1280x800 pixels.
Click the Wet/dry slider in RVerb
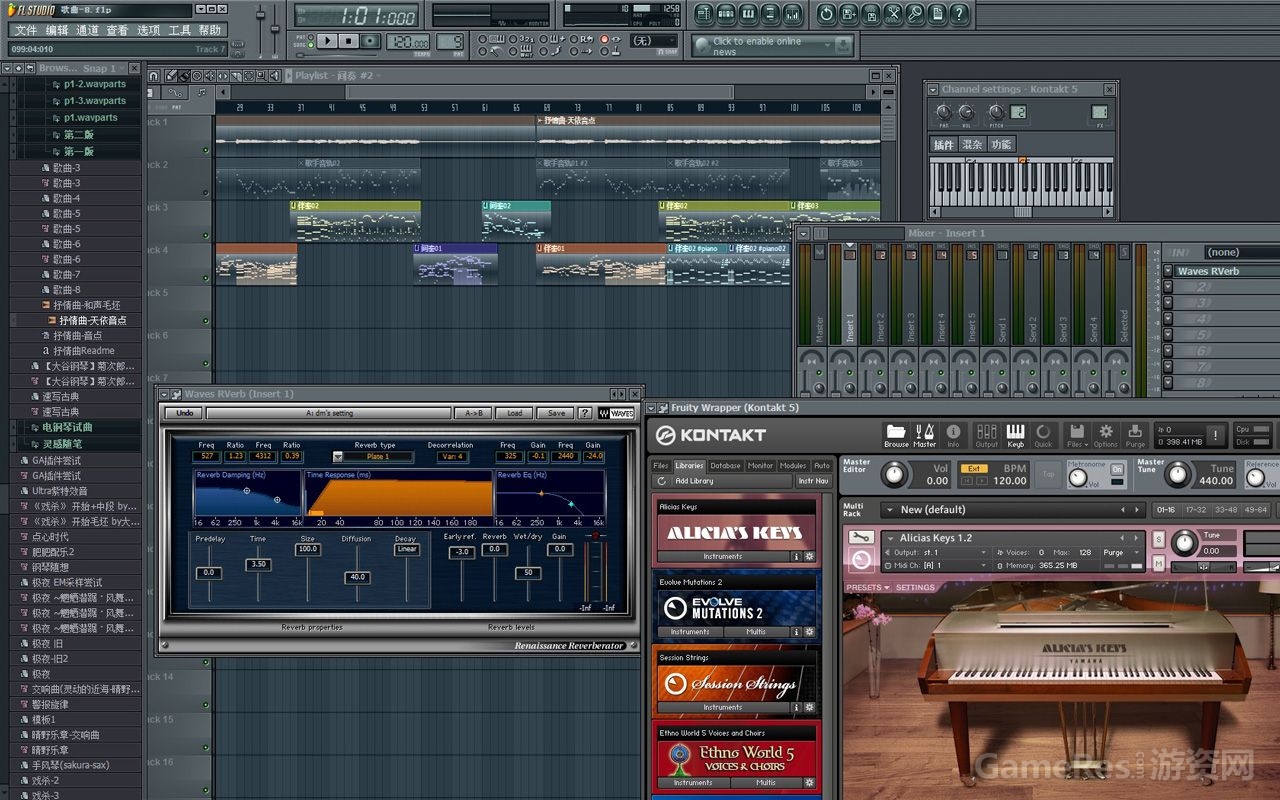tap(528, 573)
